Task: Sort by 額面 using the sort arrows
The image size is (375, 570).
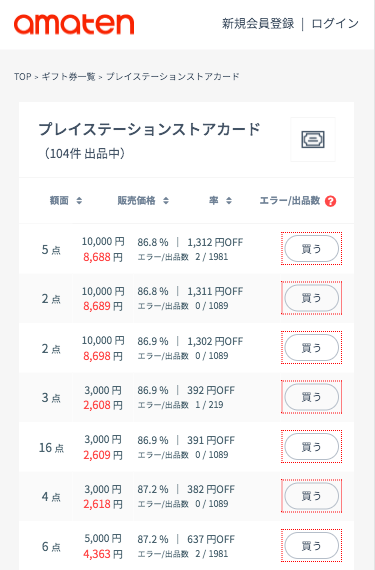Action: coord(79,200)
